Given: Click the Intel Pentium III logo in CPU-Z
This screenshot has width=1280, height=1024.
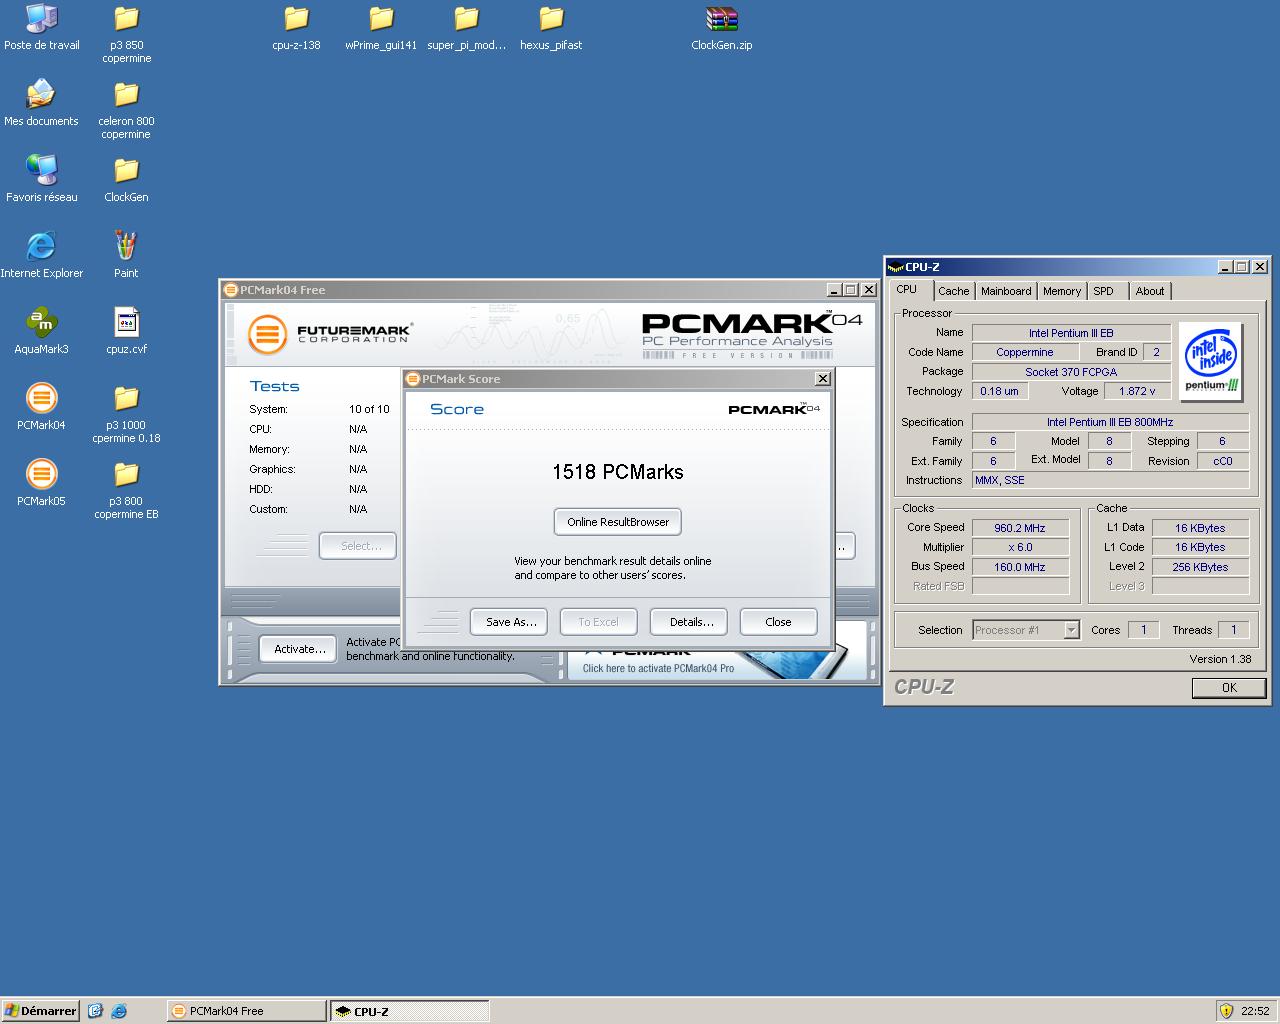Looking at the screenshot, I should [1211, 362].
